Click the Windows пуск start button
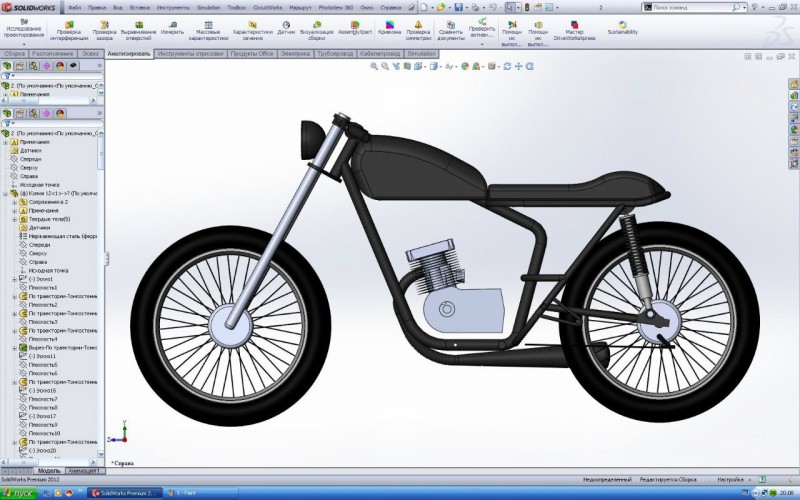The width and height of the screenshot is (800, 500). click(19, 493)
